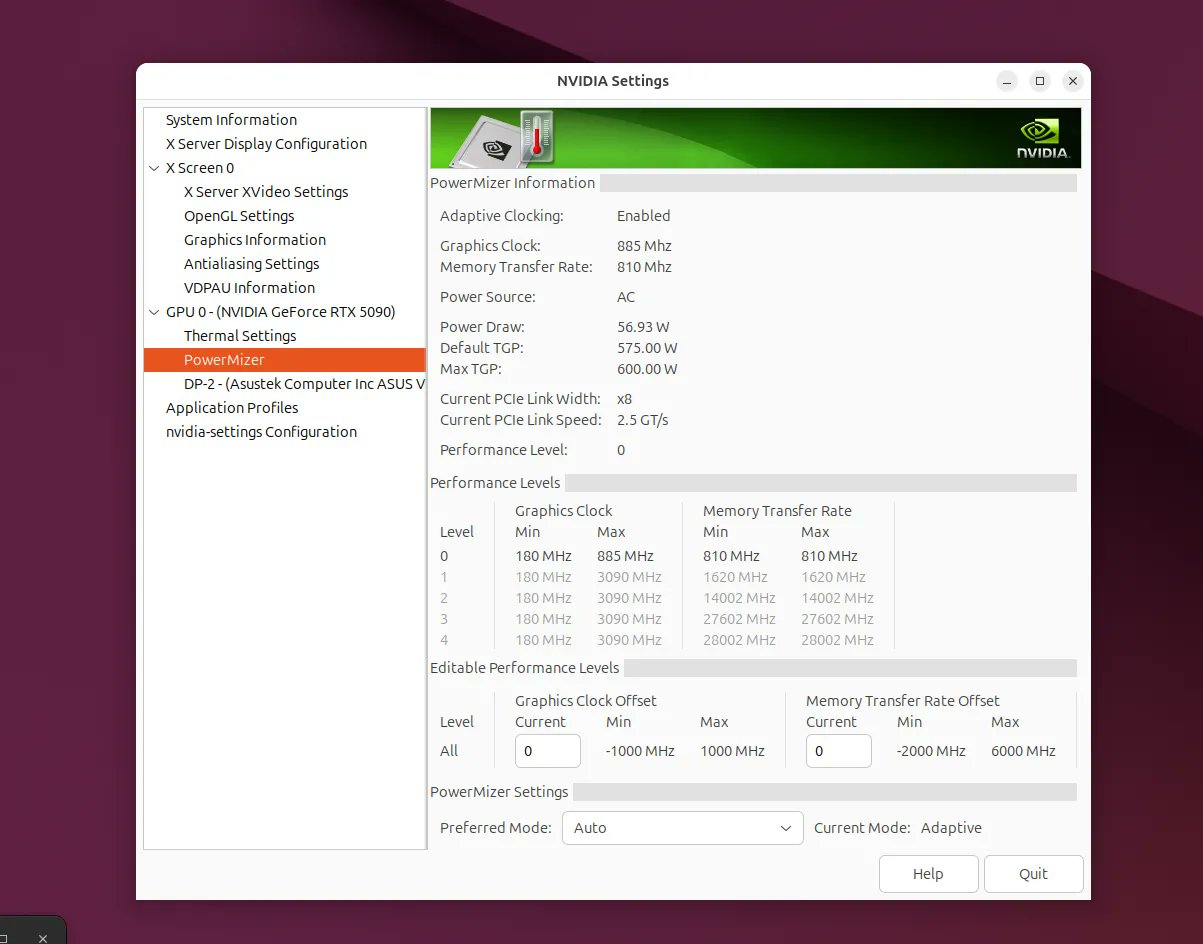
Task: Select OpenGL Settings in sidebar
Action: point(238,215)
